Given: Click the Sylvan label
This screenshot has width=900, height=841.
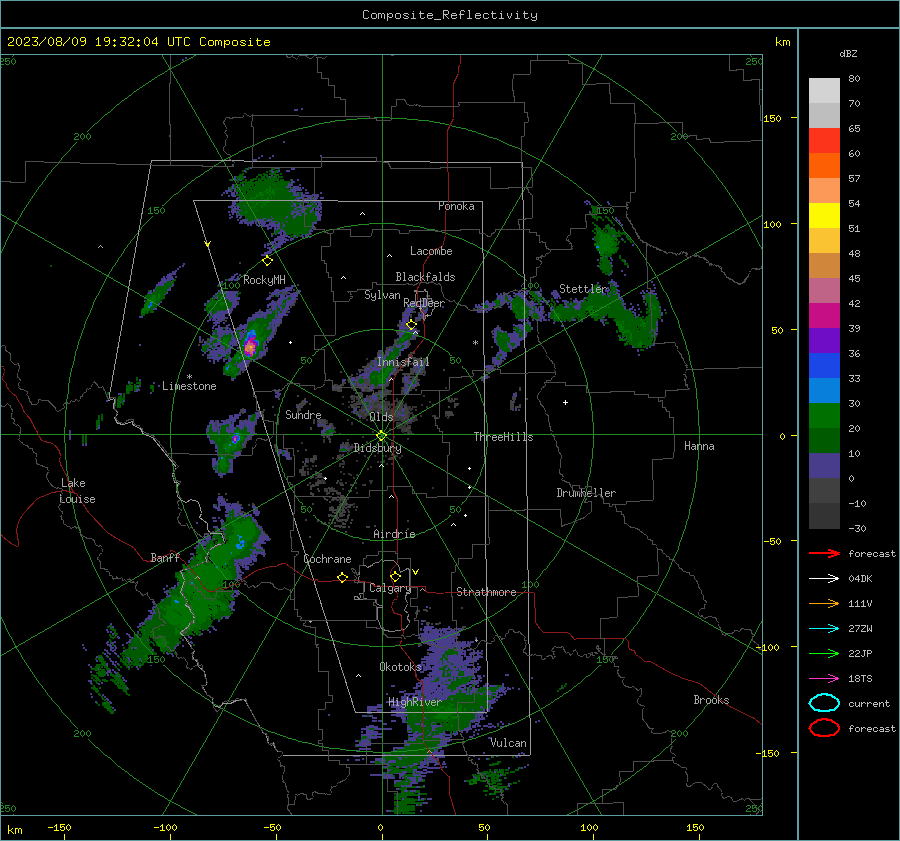Looking at the screenshot, I should pos(382,295).
